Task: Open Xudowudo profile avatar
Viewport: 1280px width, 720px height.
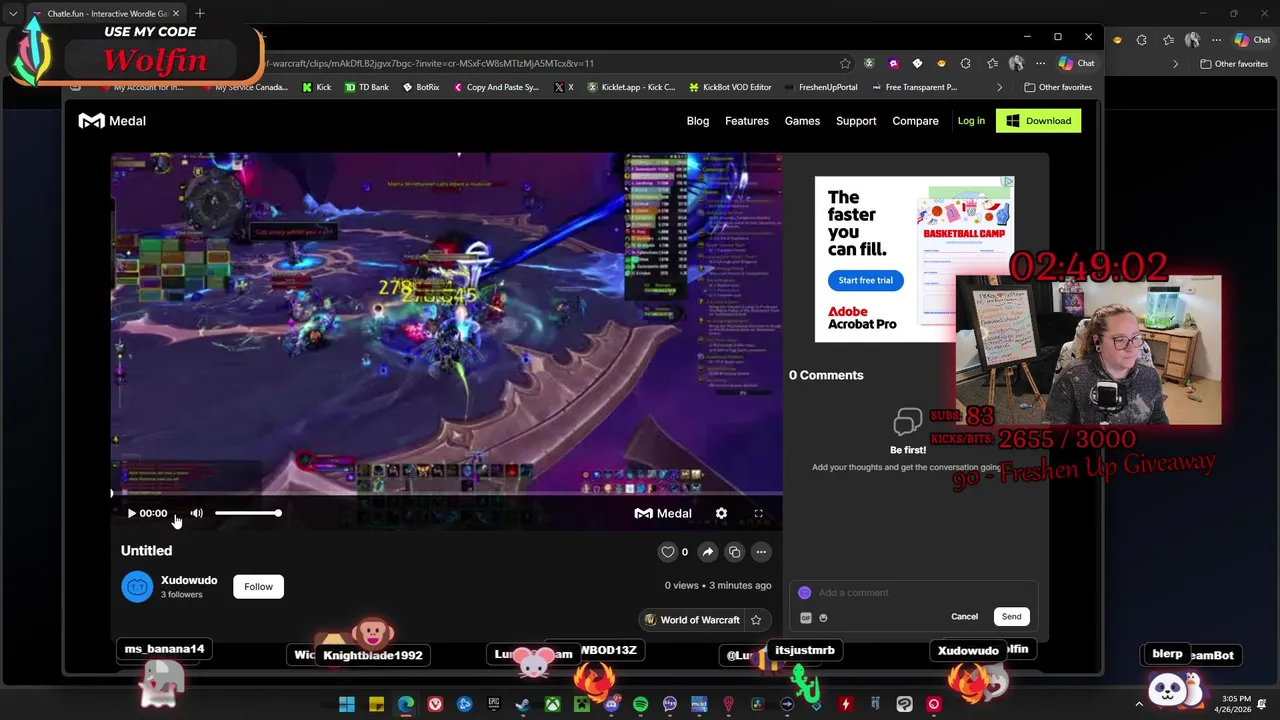Action: coord(137,587)
